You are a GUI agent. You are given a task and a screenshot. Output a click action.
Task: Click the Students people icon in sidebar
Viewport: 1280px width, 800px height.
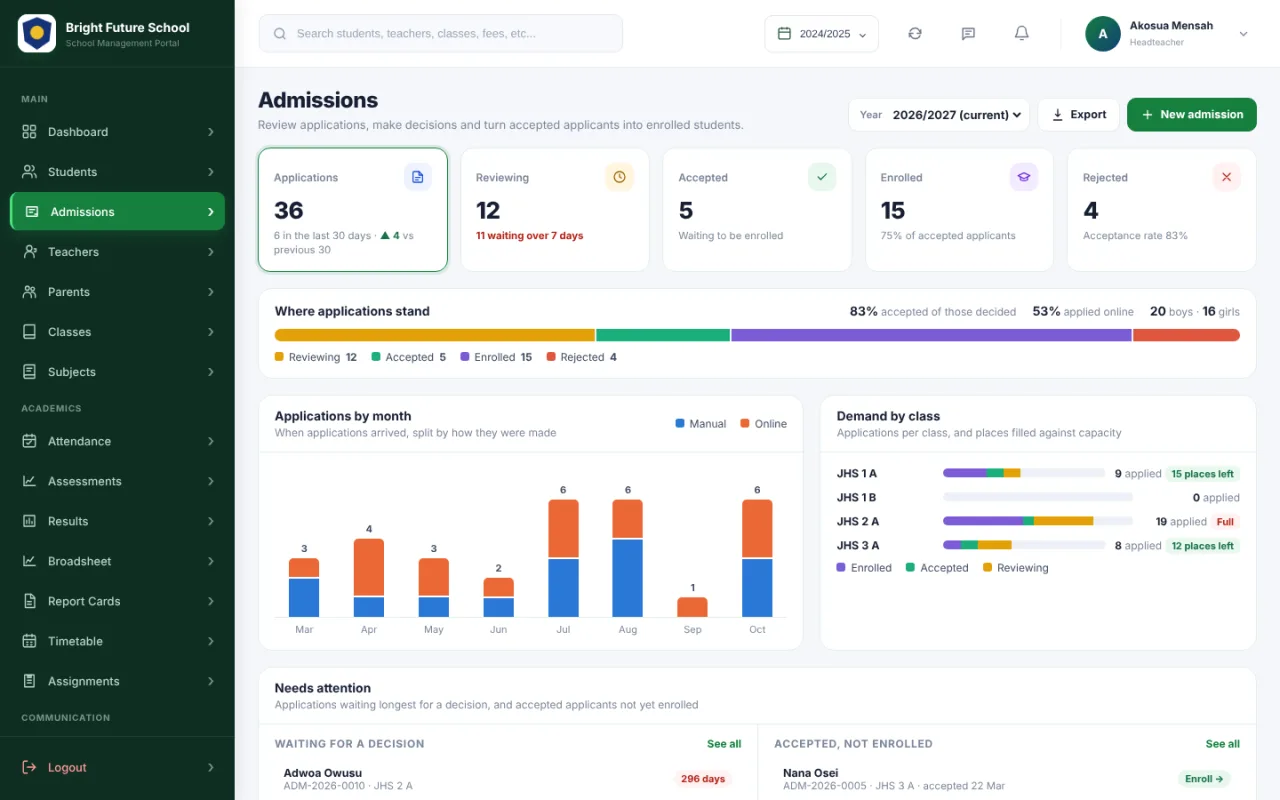click(x=30, y=172)
